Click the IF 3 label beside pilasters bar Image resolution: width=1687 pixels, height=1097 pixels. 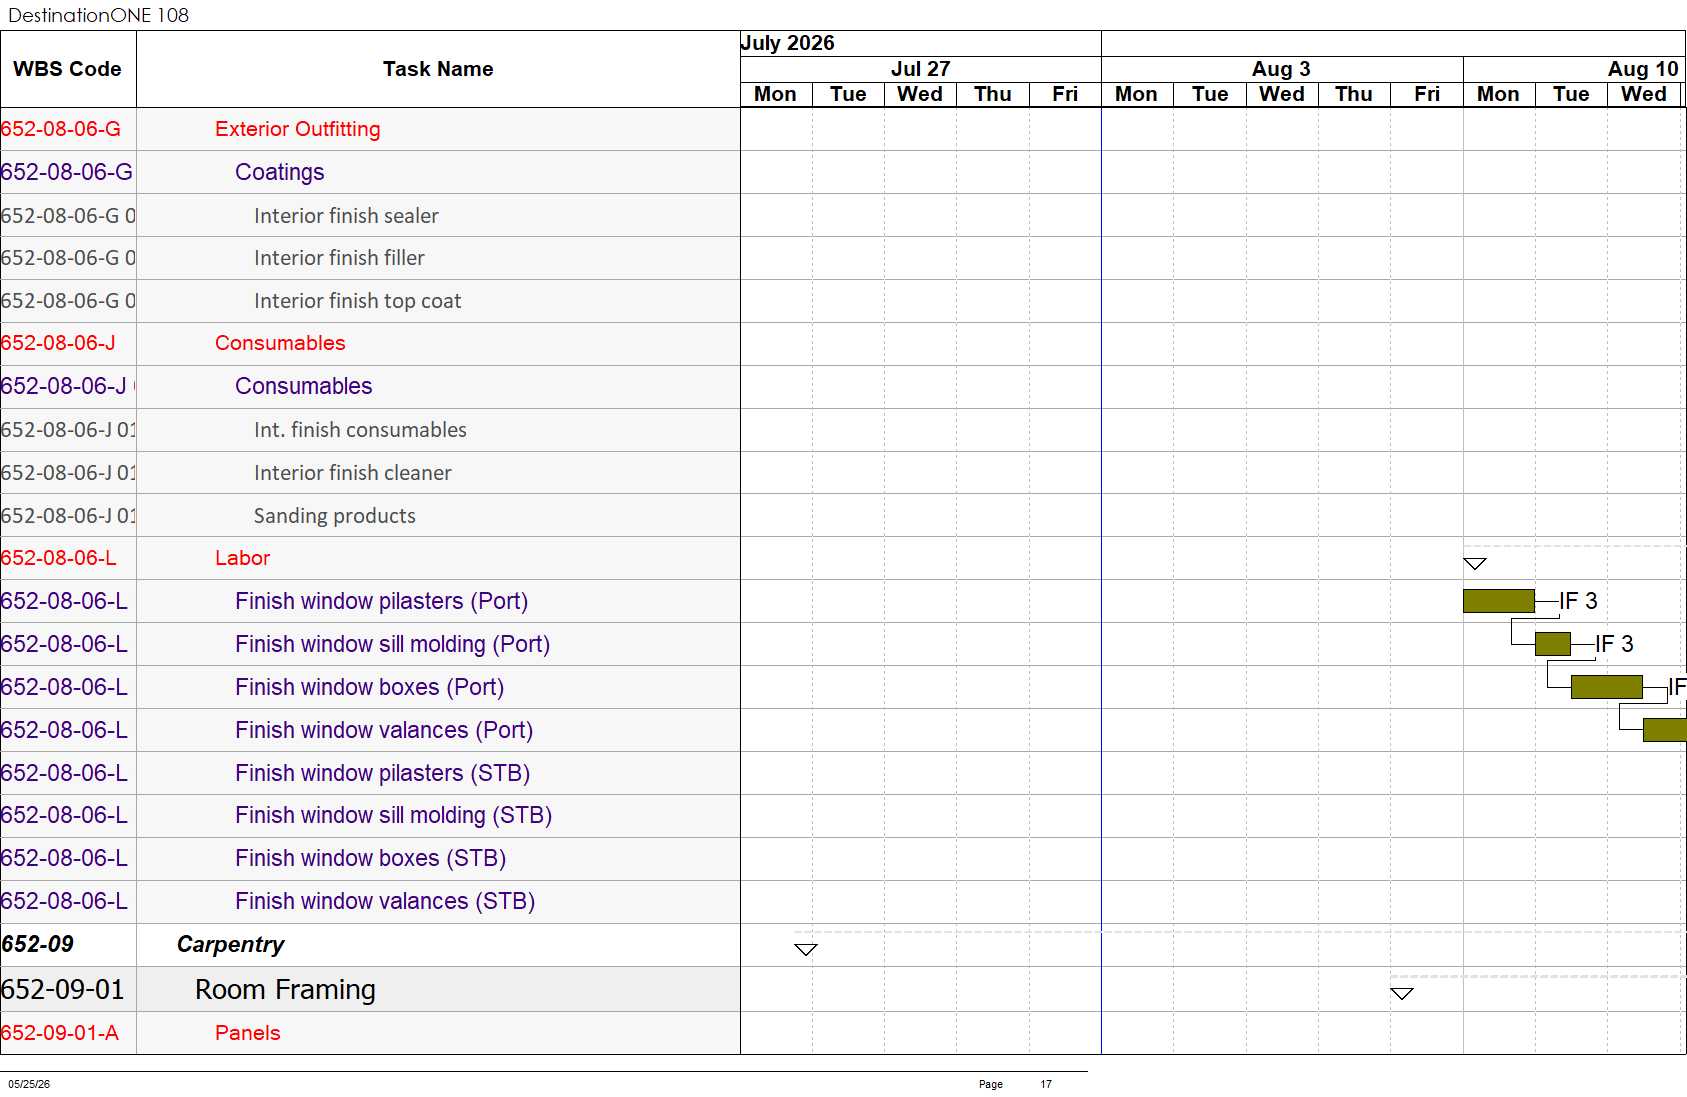click(1579, 601)
